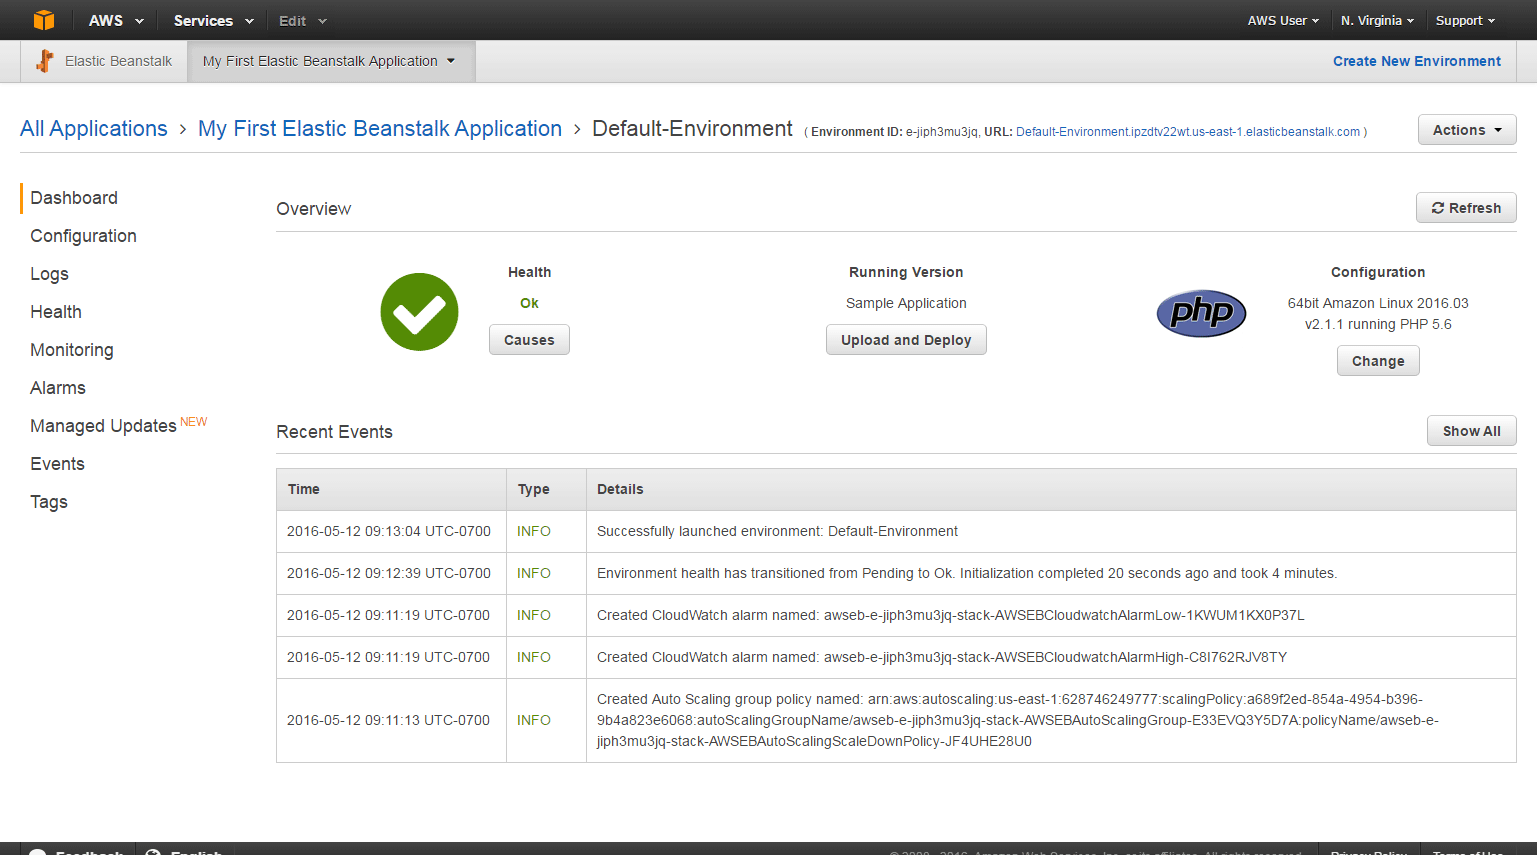Expand My First Elastic Beanstalk Application dropdown
The width and height of the screenshot is (1537, 855).
click(x=330, y=61)
